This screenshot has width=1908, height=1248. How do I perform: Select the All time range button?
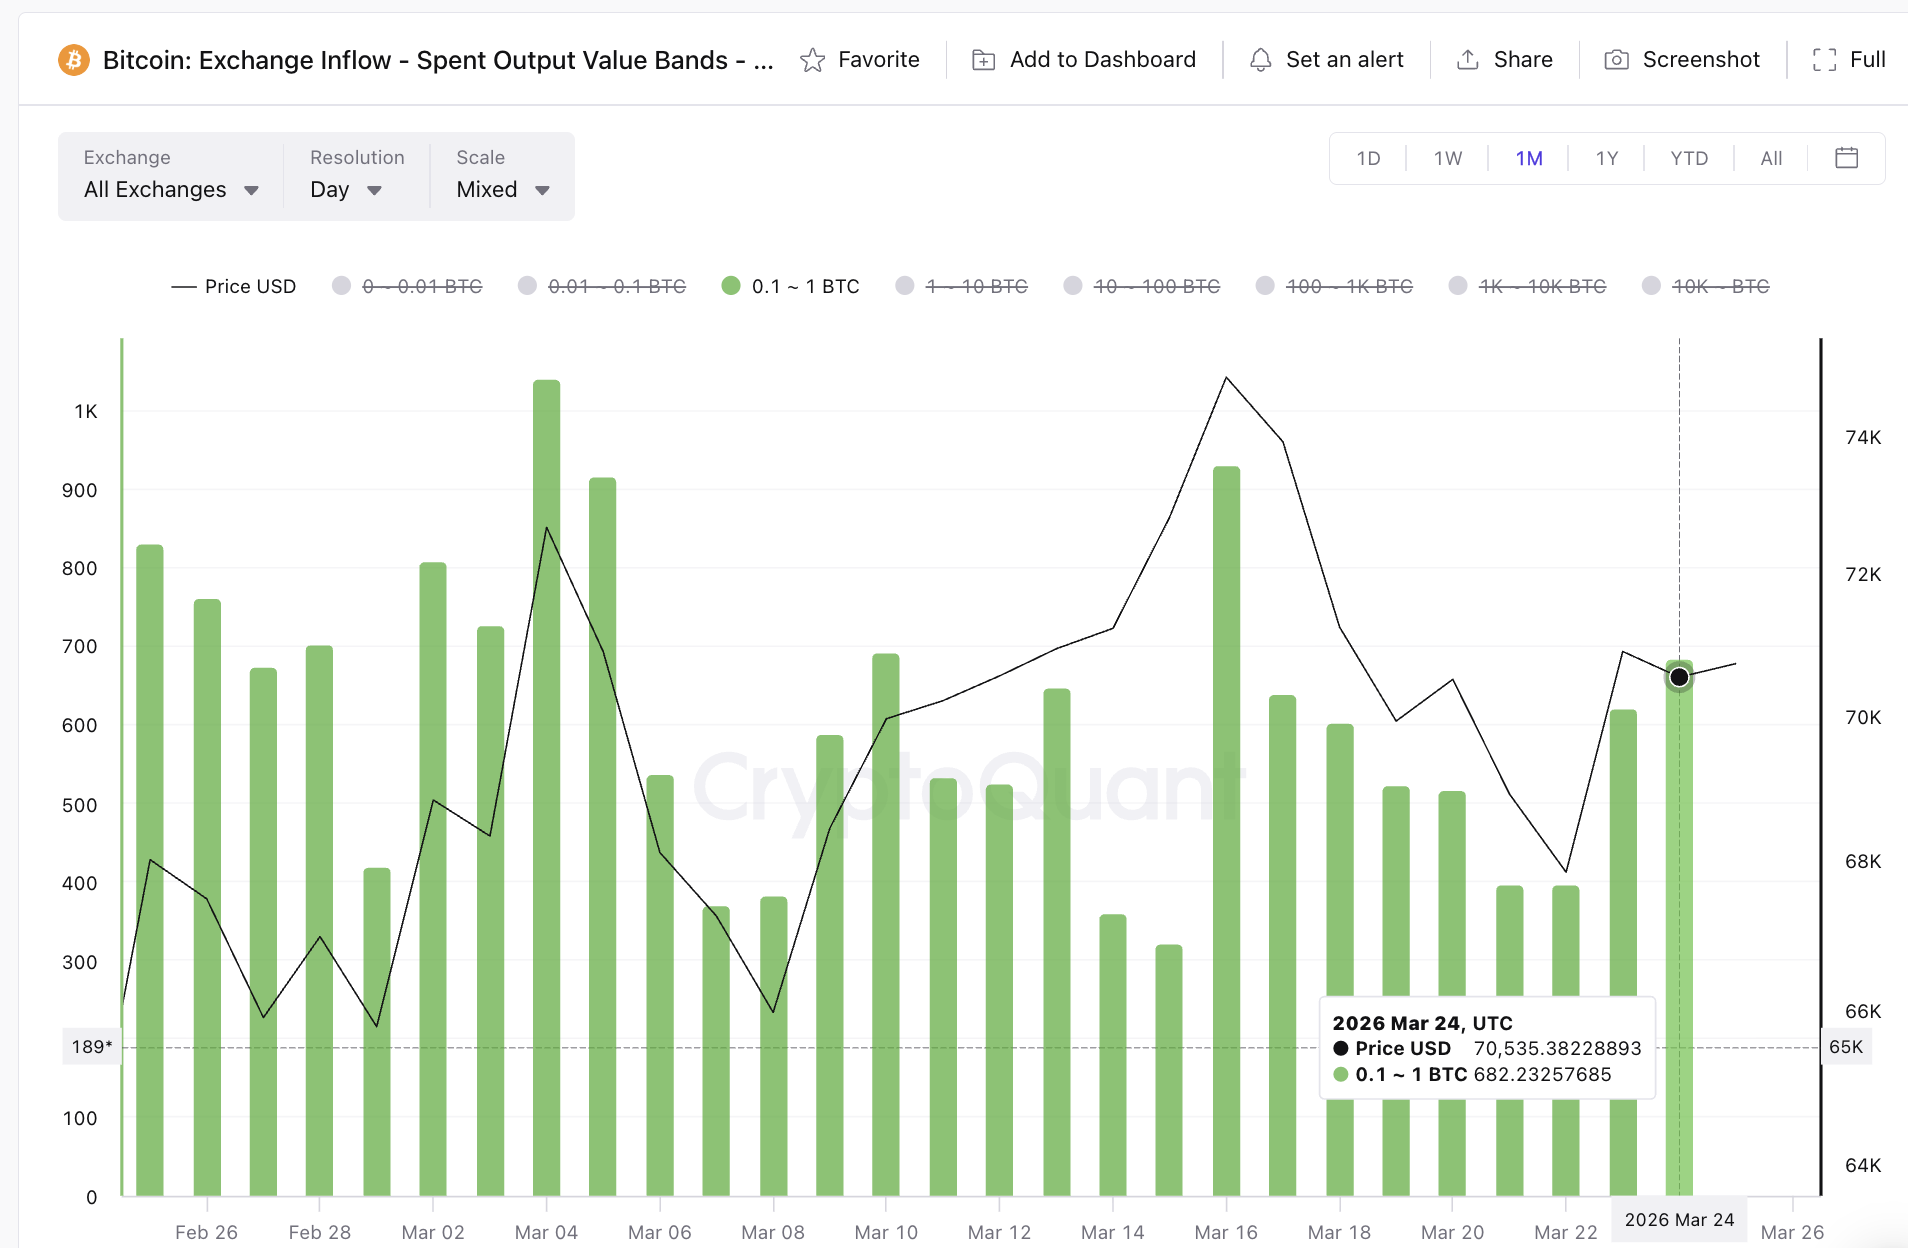click(1770, 157)
